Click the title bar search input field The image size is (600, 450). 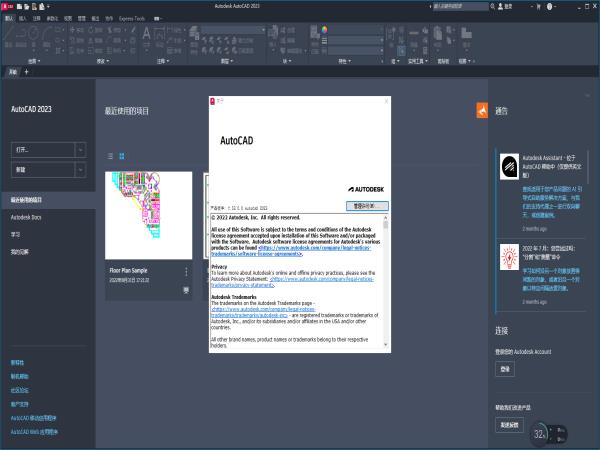461,6
